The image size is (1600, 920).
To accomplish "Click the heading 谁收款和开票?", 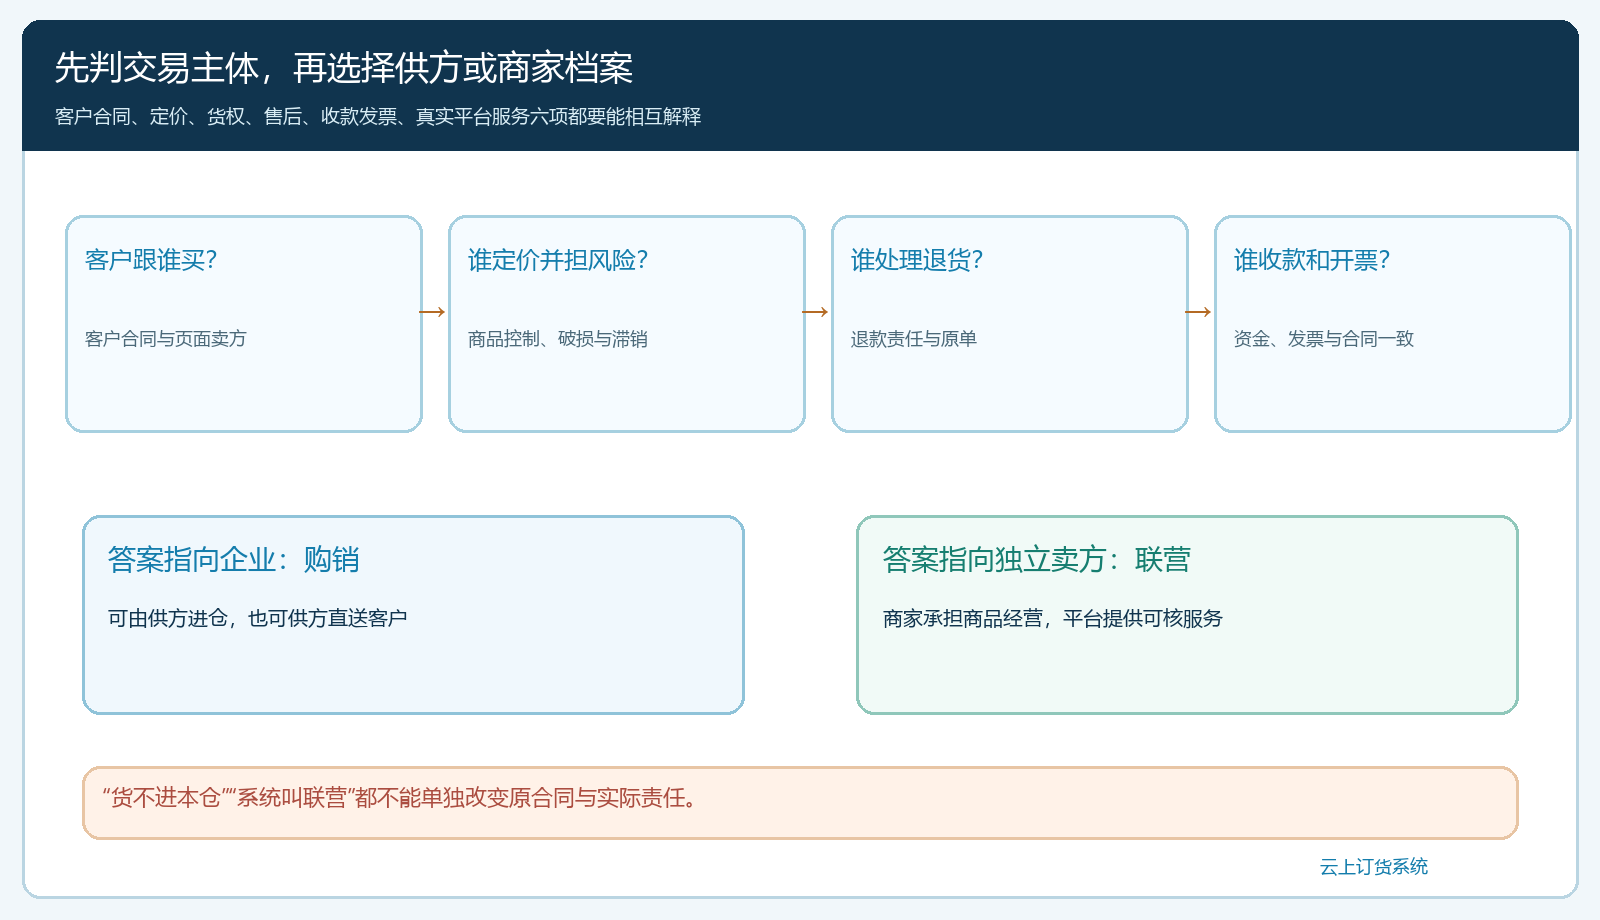I will tap(1312, 260).
